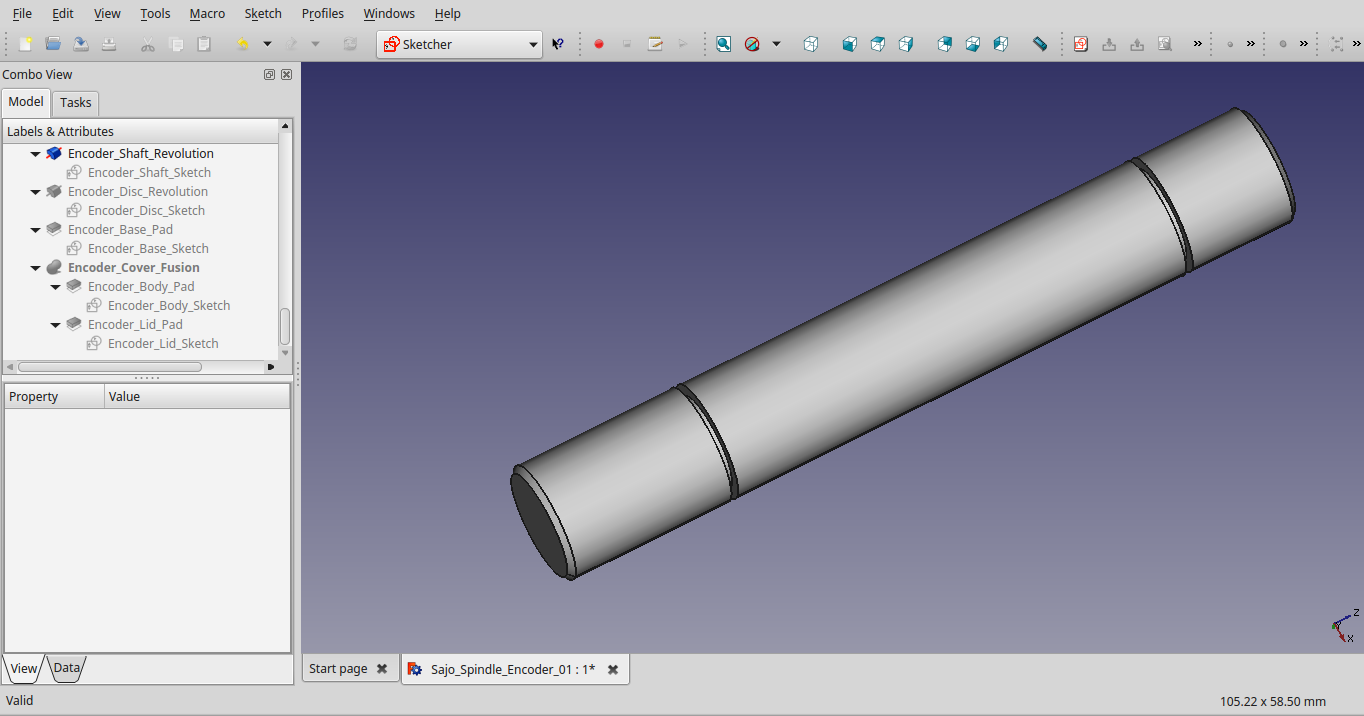Screen dimensions: 1364x716
Task: Click the stop macro recording square icon
Action: (x=627, y=44)
